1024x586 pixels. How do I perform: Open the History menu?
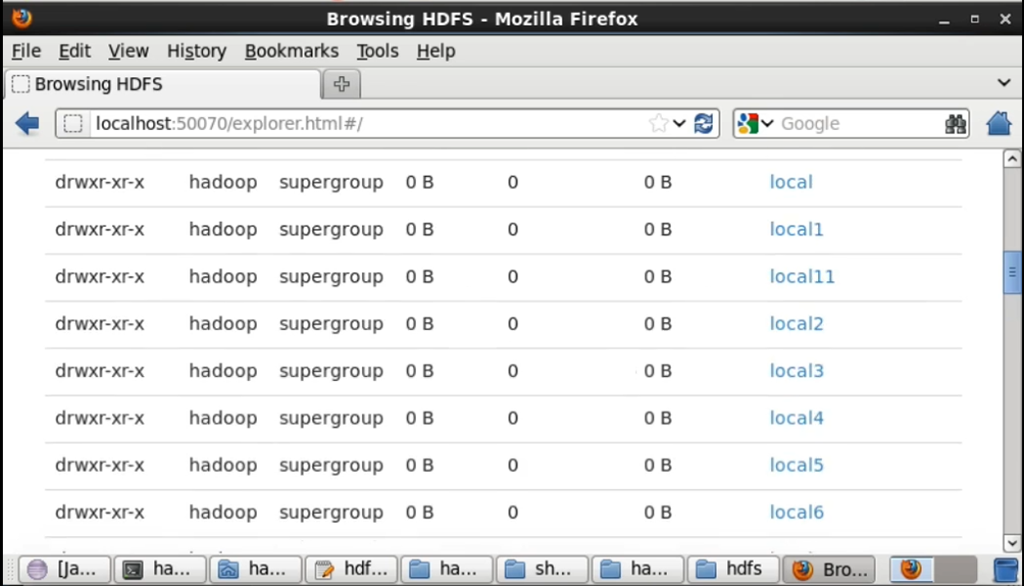click(x=197, y=51)
